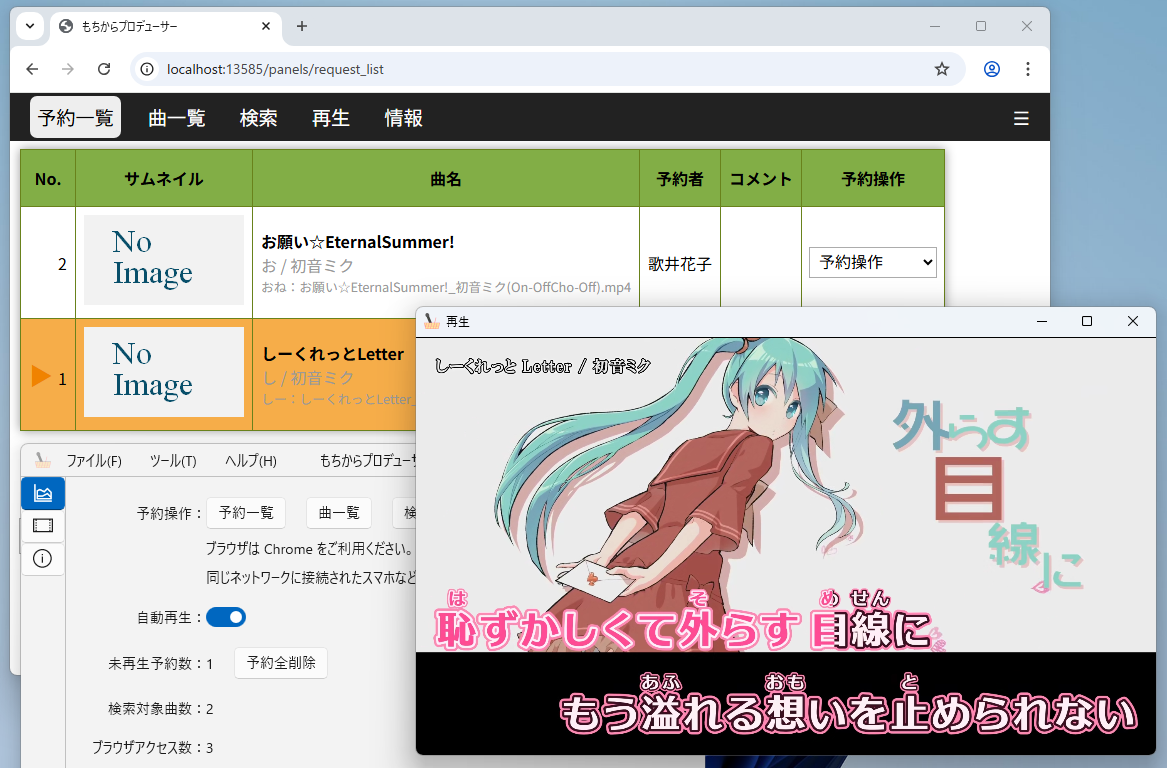The height and width of the screenshot is (768, 1167).
Task: Click No Image thumbnail for しーくれっとLetter
Action: click(x=164, y=372)
